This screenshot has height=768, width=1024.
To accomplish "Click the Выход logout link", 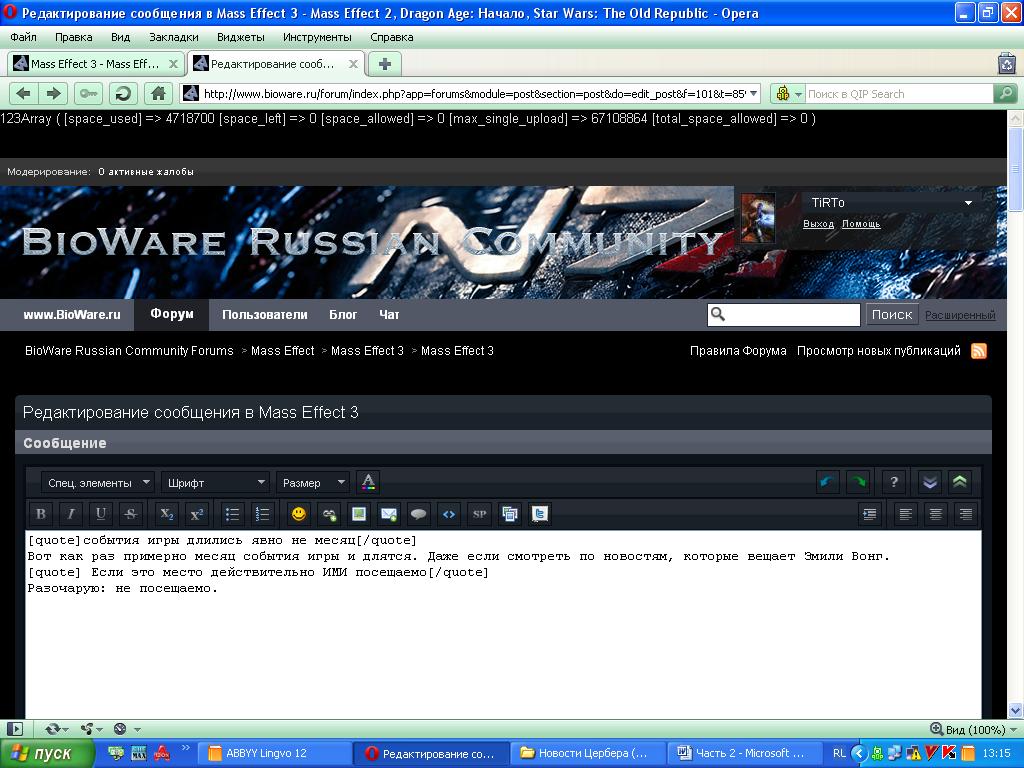I will 818,224.
